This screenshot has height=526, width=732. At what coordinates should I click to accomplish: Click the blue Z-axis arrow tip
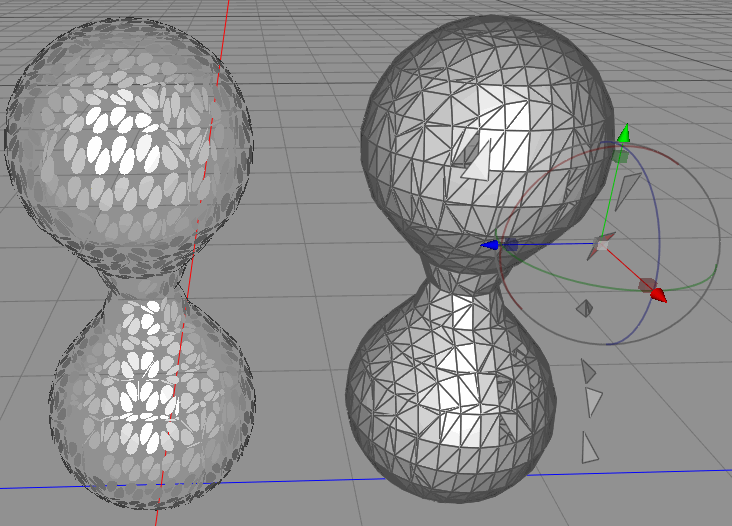pos(489,245)
